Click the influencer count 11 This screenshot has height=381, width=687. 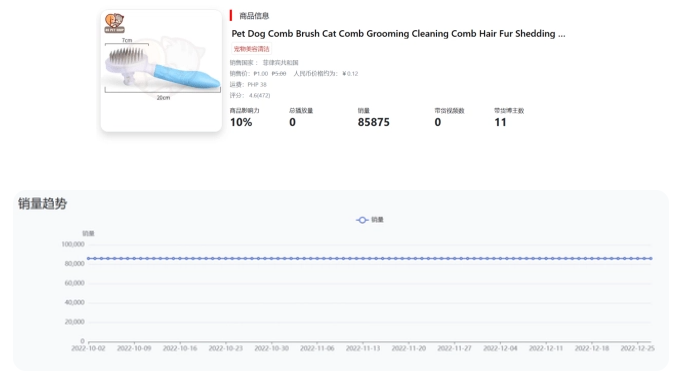500,122
